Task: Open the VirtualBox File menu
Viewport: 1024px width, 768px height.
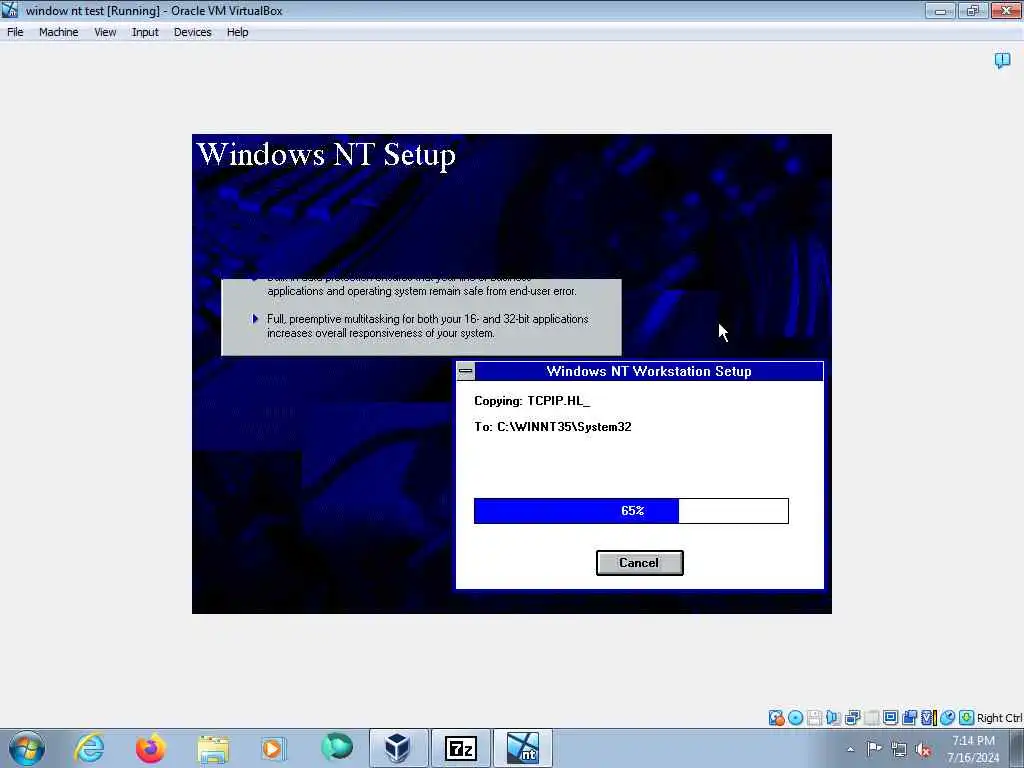Action: 15,32
